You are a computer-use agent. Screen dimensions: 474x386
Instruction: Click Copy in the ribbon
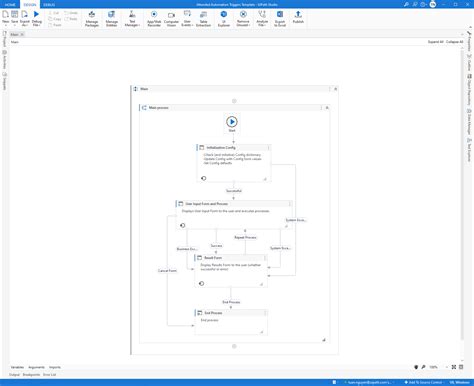pyautogui.click(x=55, y=19)
